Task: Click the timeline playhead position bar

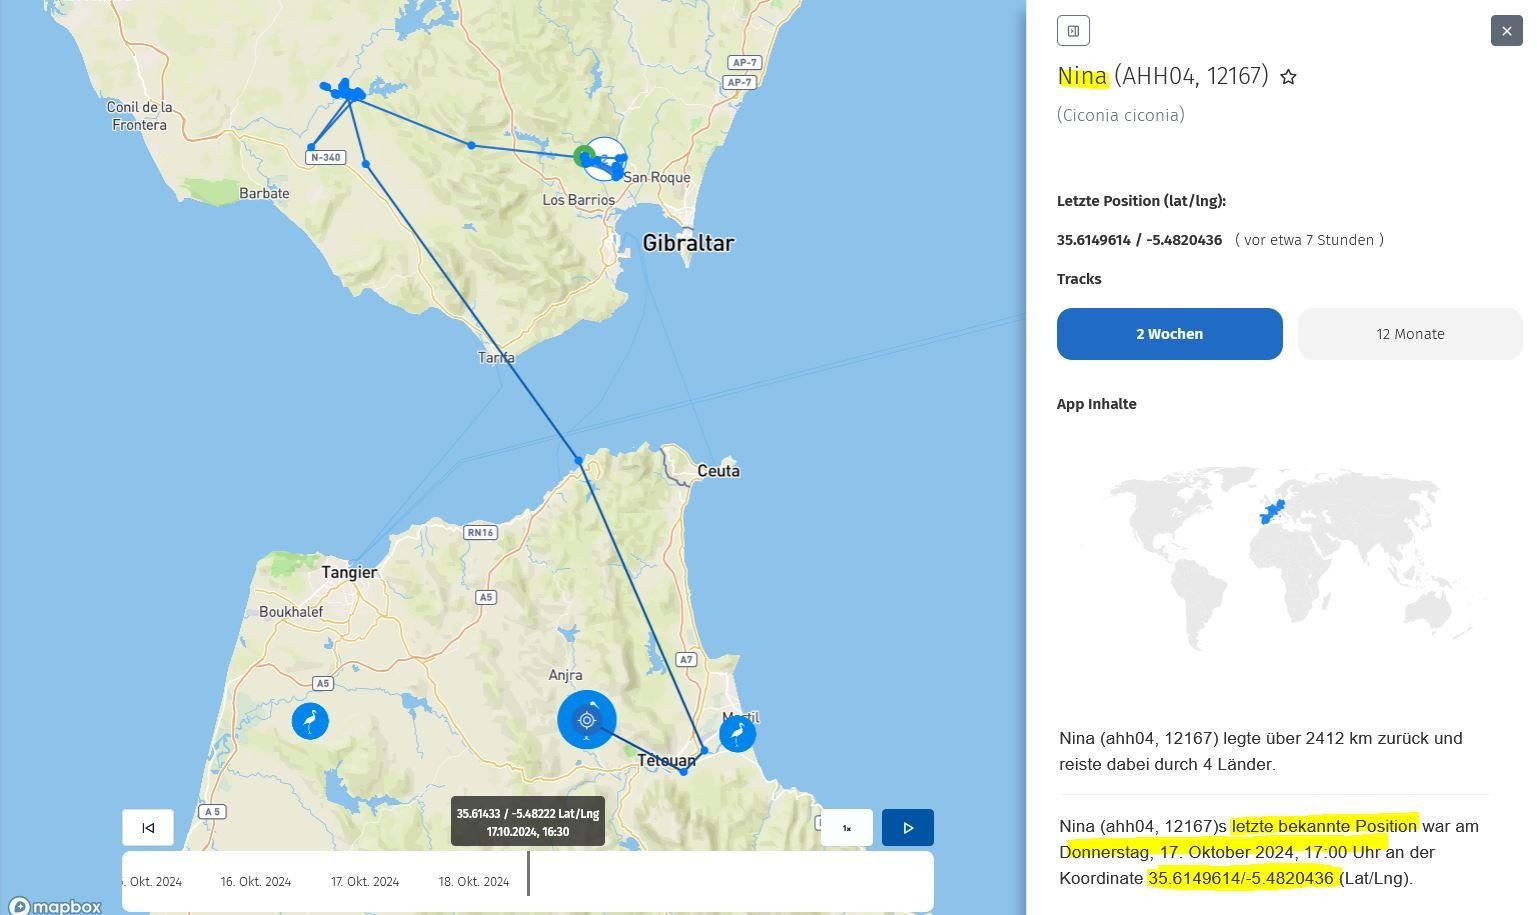Action: pyautogui.click(x=528, y=874)
